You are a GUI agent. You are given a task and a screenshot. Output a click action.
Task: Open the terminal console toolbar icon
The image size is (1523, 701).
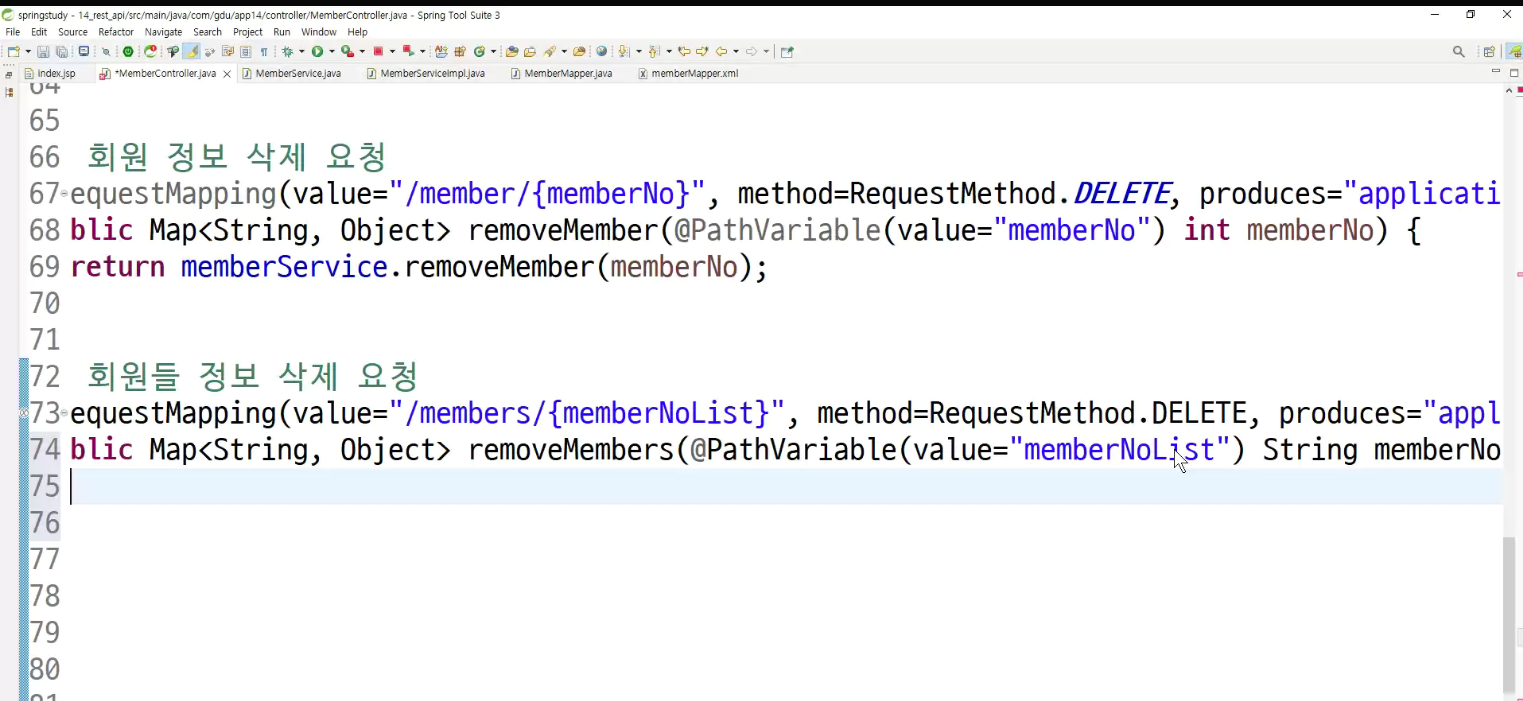coord(83,51)
